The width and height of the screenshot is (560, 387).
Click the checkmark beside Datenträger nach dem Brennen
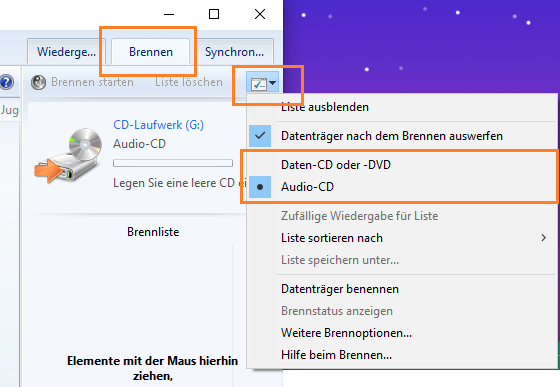pyautogui.click(x=260, y=136)
